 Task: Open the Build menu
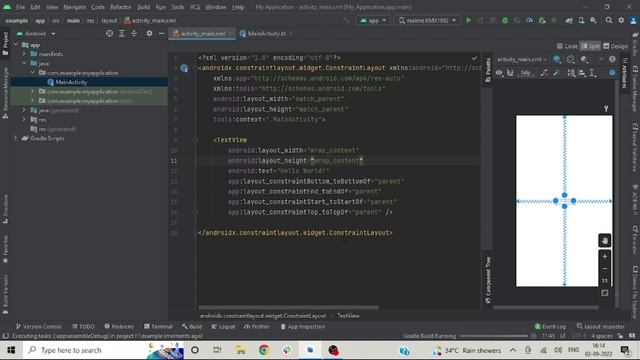click(x=144, y=7)
